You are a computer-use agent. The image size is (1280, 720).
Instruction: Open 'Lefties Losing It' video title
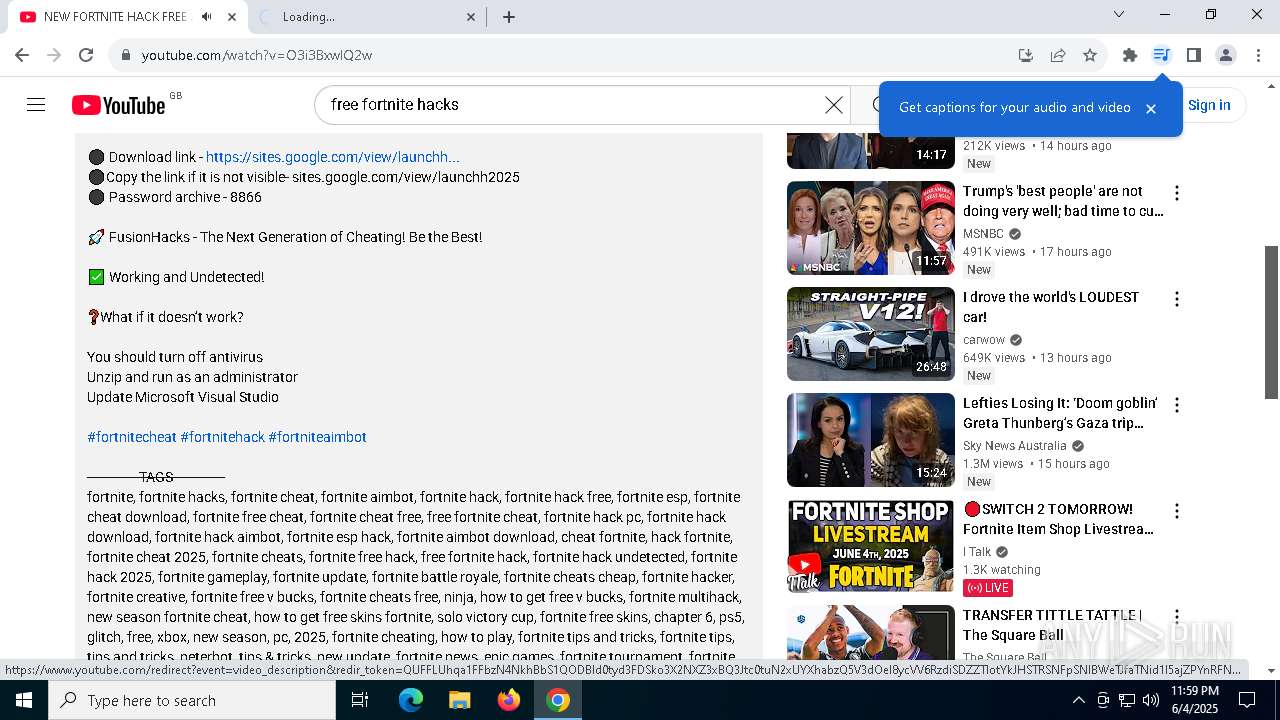1060,413
